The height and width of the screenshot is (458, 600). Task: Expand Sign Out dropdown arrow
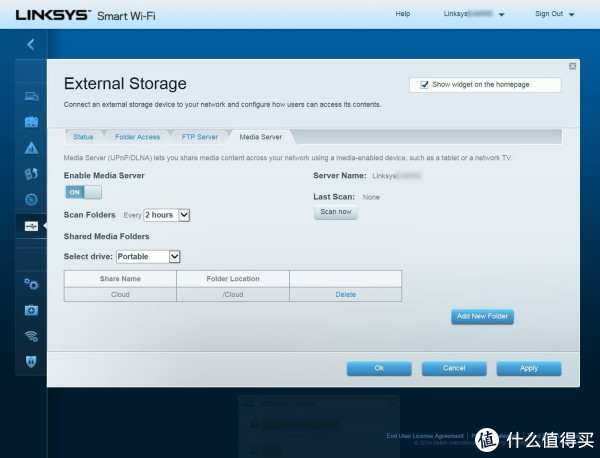572,15
